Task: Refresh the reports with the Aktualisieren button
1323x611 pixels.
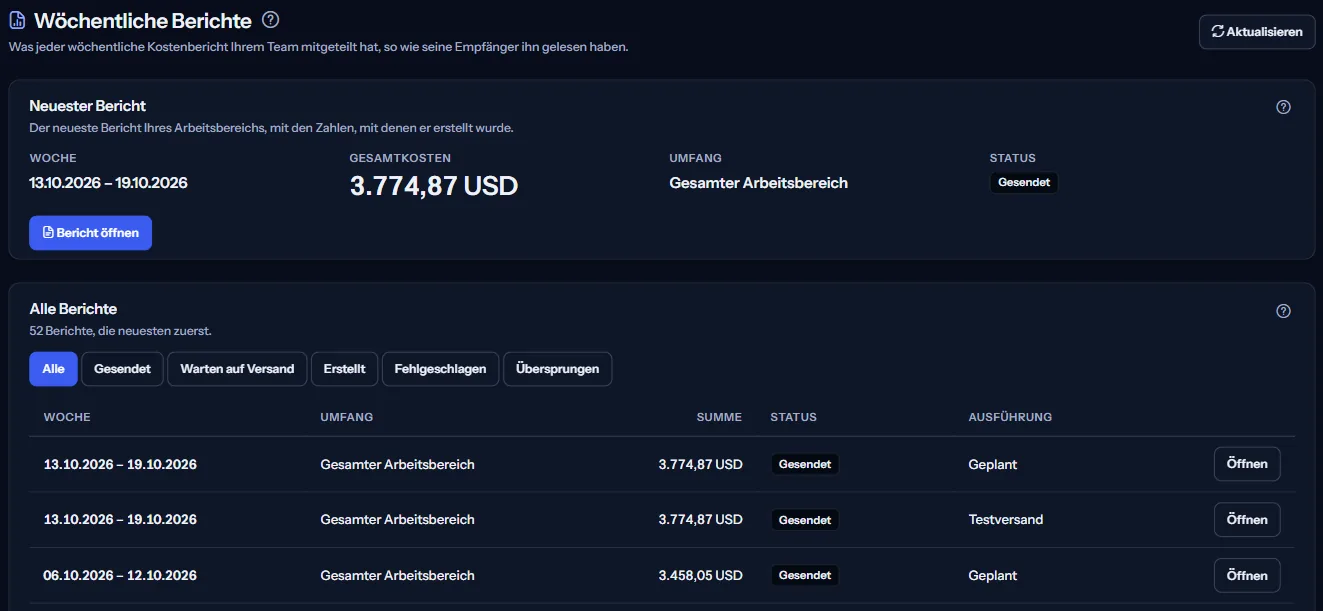Action: pos(1257,32)
